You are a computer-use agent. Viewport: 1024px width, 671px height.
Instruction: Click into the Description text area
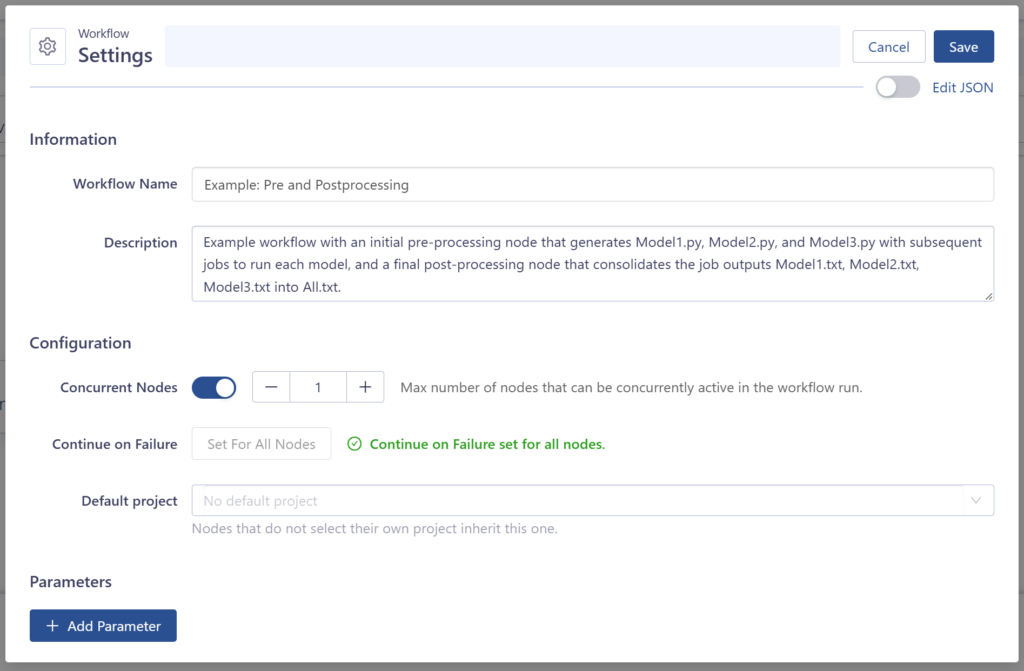coord(592,264)
